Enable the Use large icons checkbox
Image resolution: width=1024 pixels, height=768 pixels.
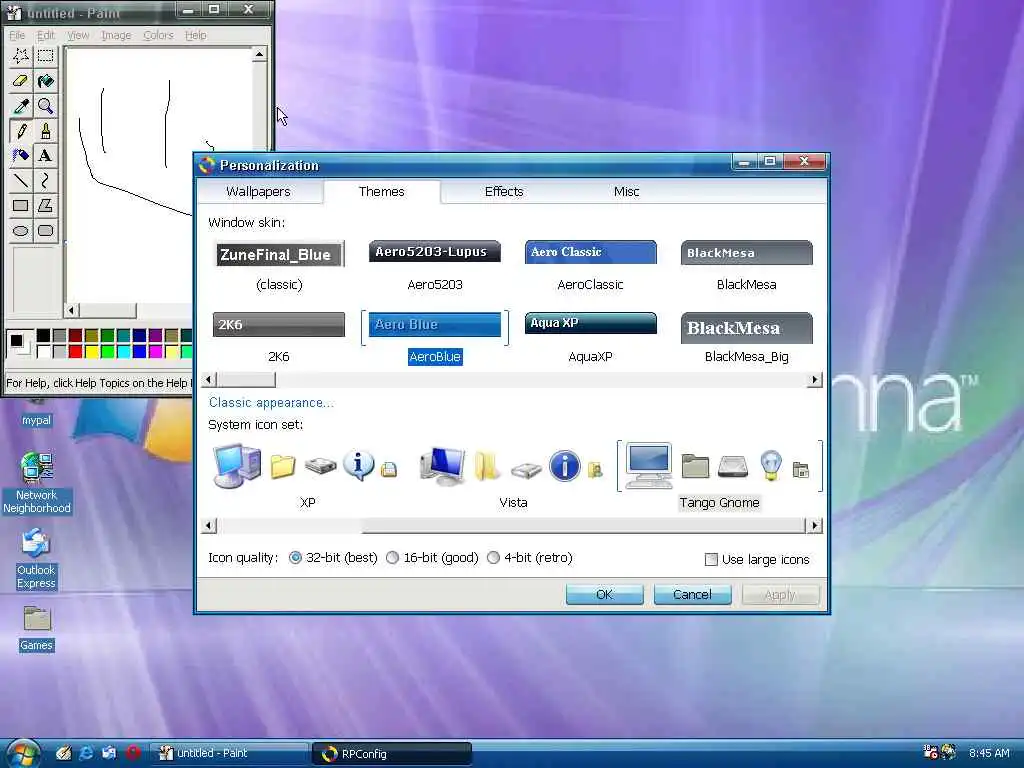point(758,560)
